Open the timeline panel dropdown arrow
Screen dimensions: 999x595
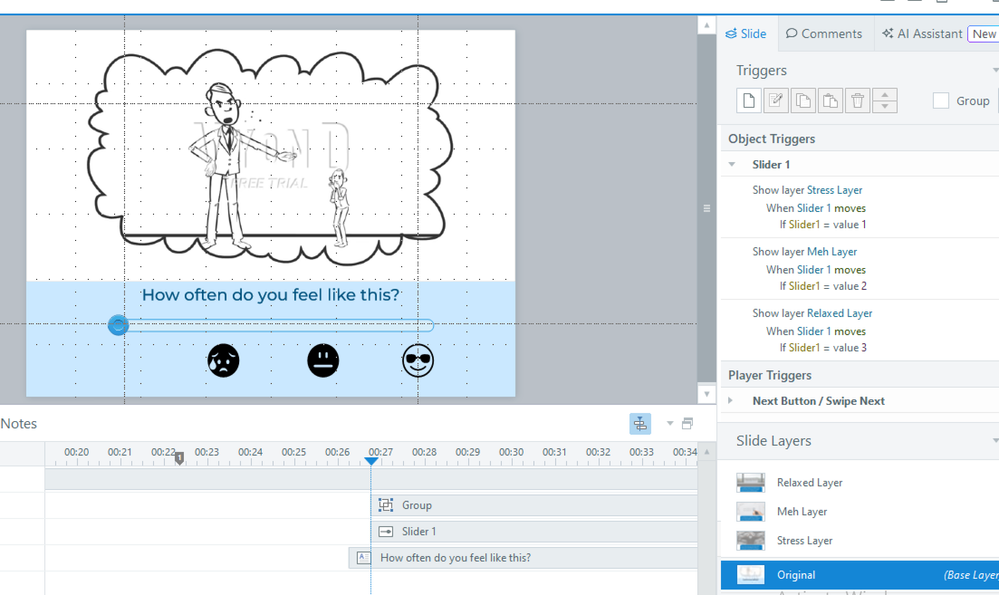pos(669,424)
